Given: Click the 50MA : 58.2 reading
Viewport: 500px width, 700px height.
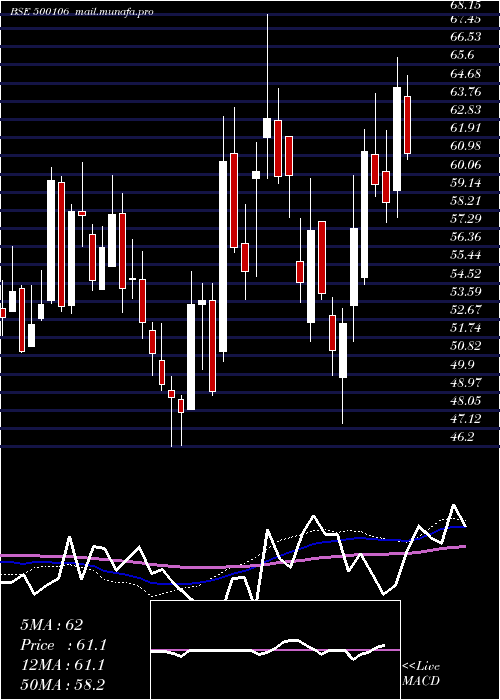Looking at the screenshot, I should click(x=62, y=685).
